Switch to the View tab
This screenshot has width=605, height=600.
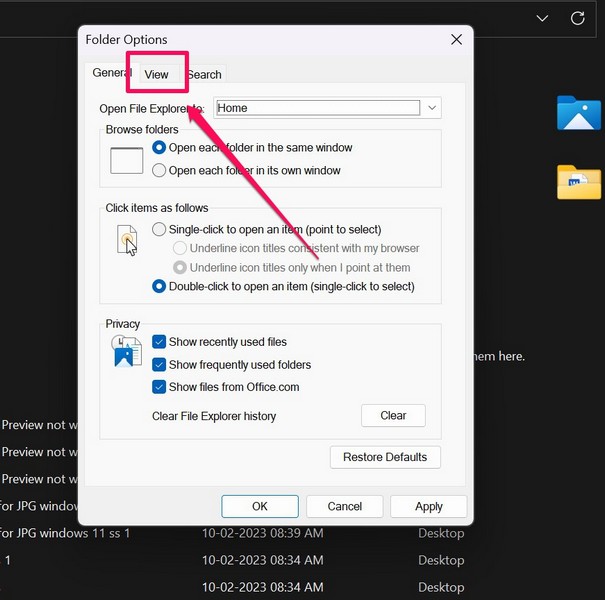pyautogui.click(x=156, y=75)
